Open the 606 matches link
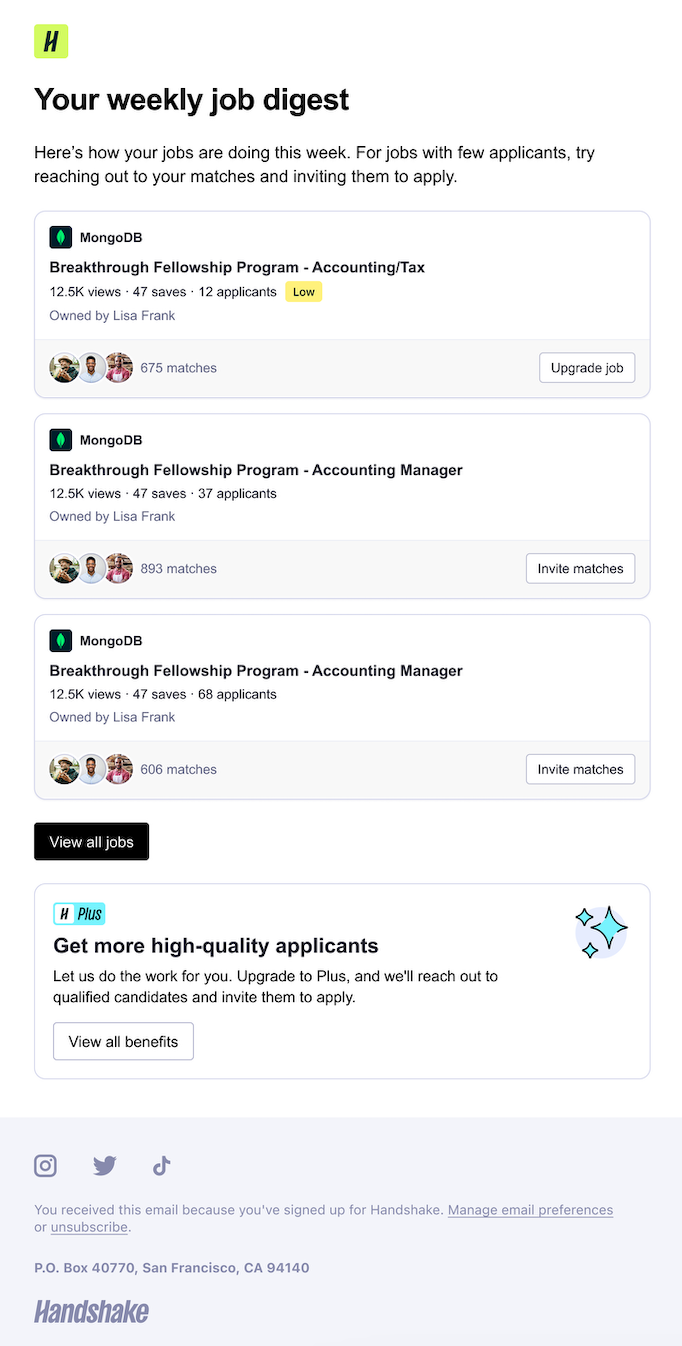This screenshot has height=1346, width=682. click(x=178, y=769)
